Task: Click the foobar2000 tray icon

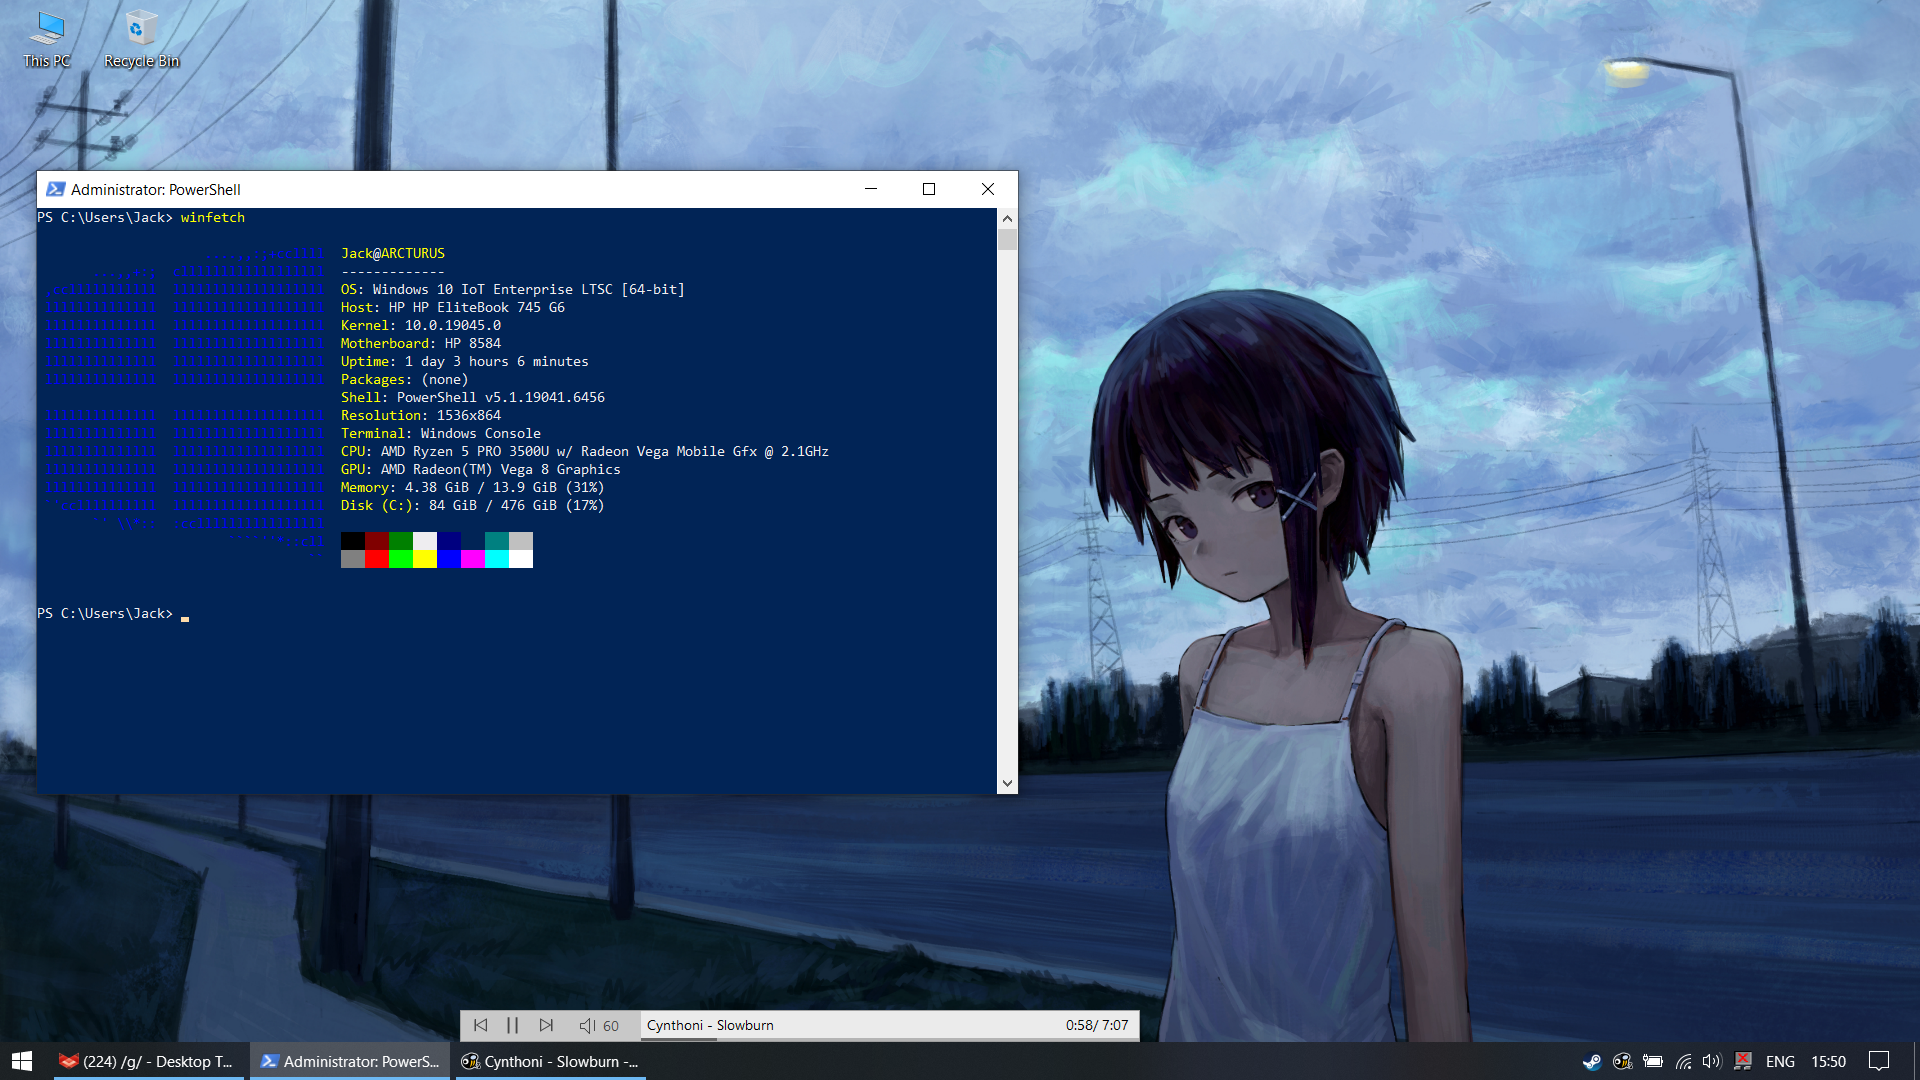Action: click(x=1622, y=1062)
